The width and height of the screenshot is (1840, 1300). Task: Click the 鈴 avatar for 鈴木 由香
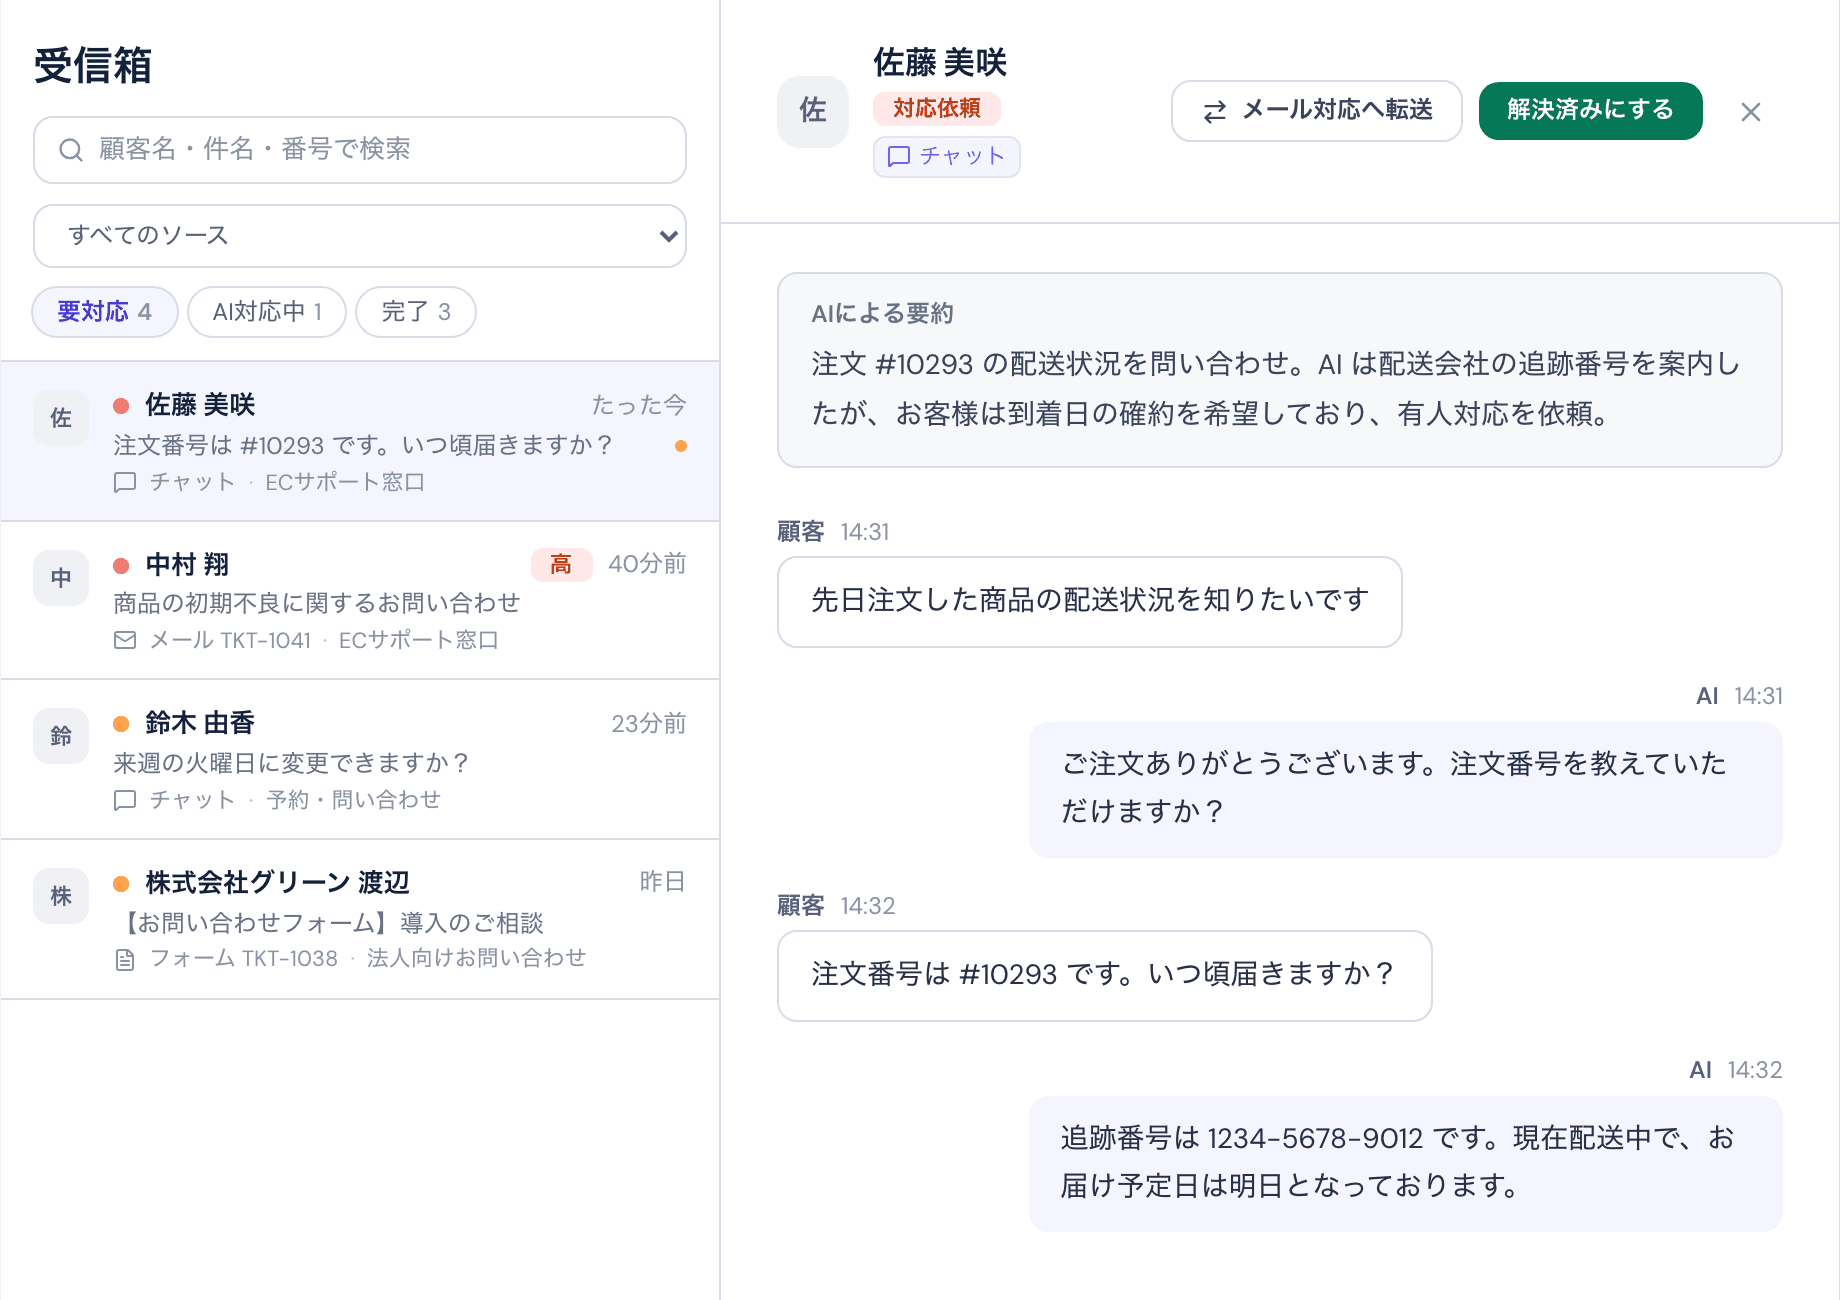tap(61, 736)
